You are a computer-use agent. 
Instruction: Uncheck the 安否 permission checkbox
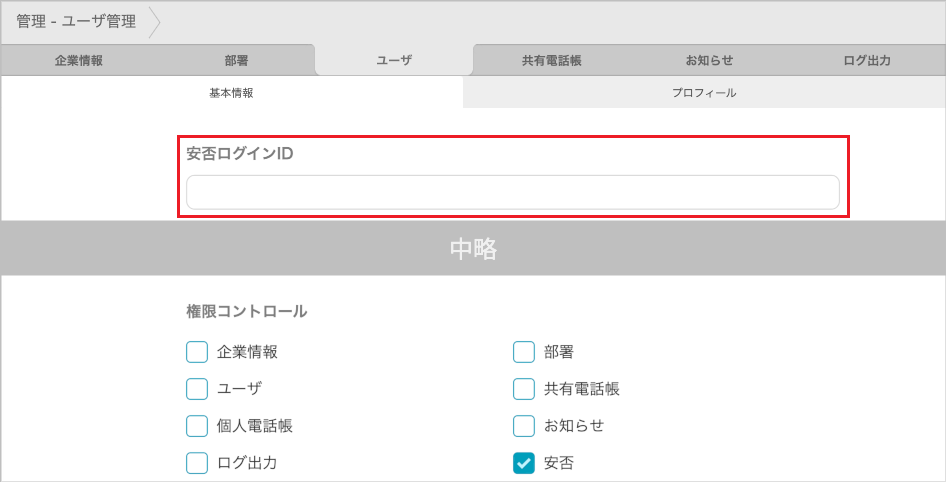click(x=524, y=463)
